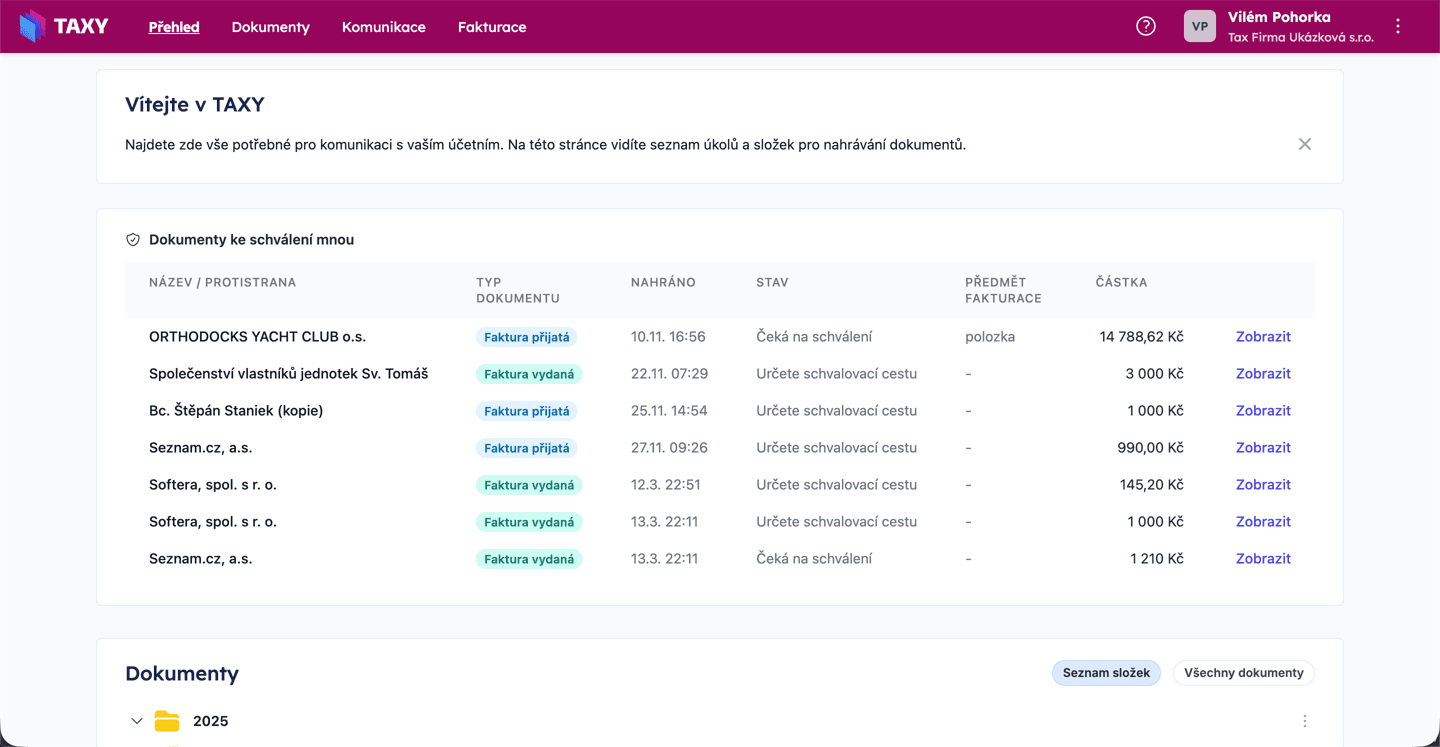Image resolution: width=1440 pixels, height=747 pixels.
Task: Switch to Všechny dokumenty view
Action: coord(1243,673)
